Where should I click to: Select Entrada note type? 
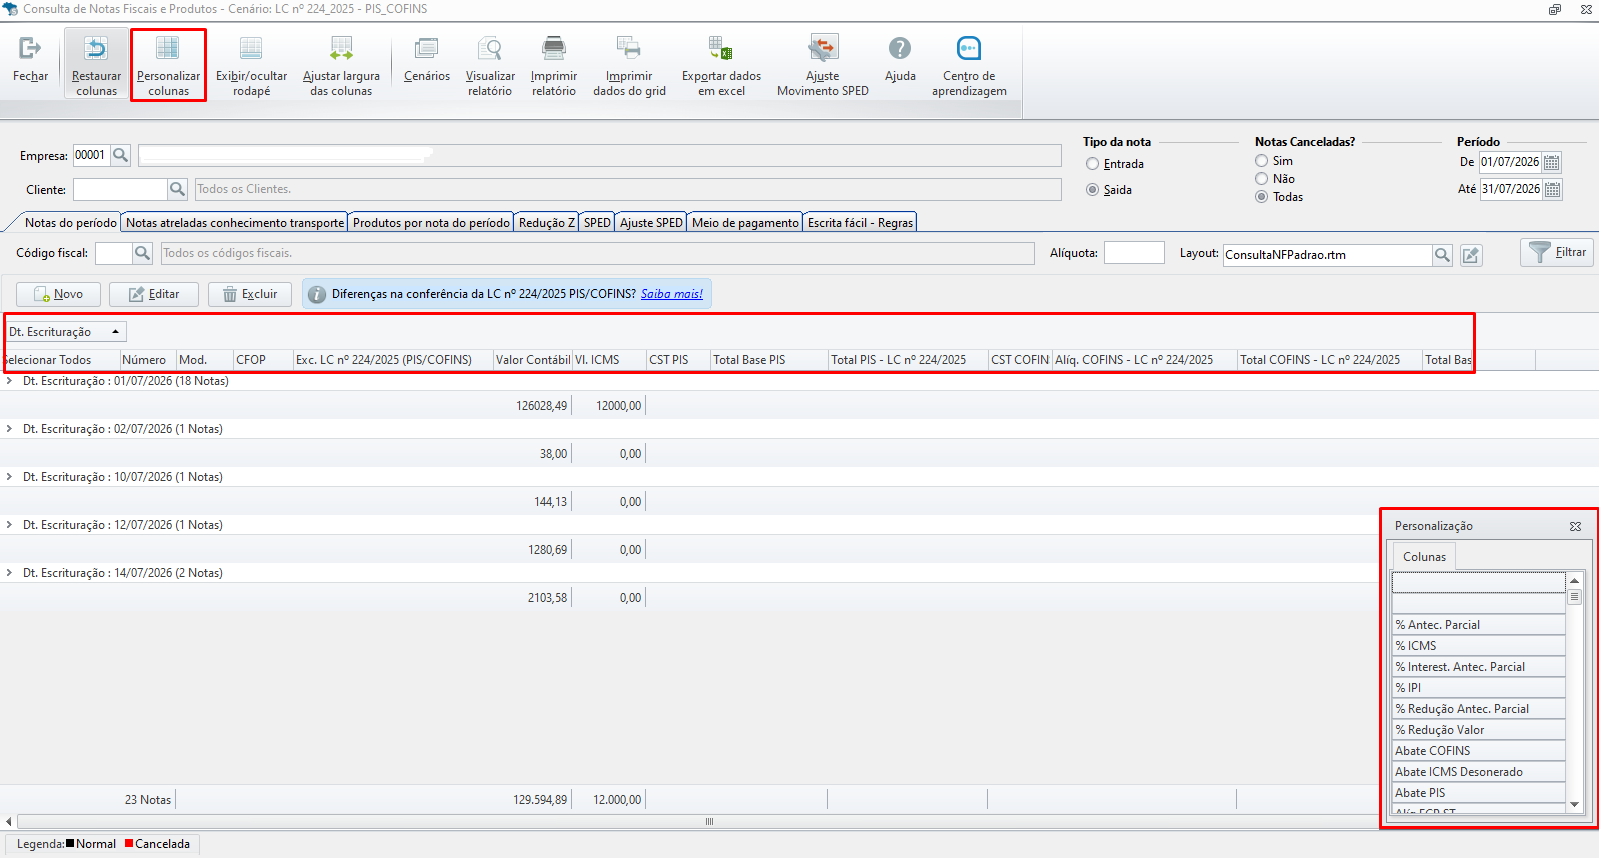[1092, 164]
